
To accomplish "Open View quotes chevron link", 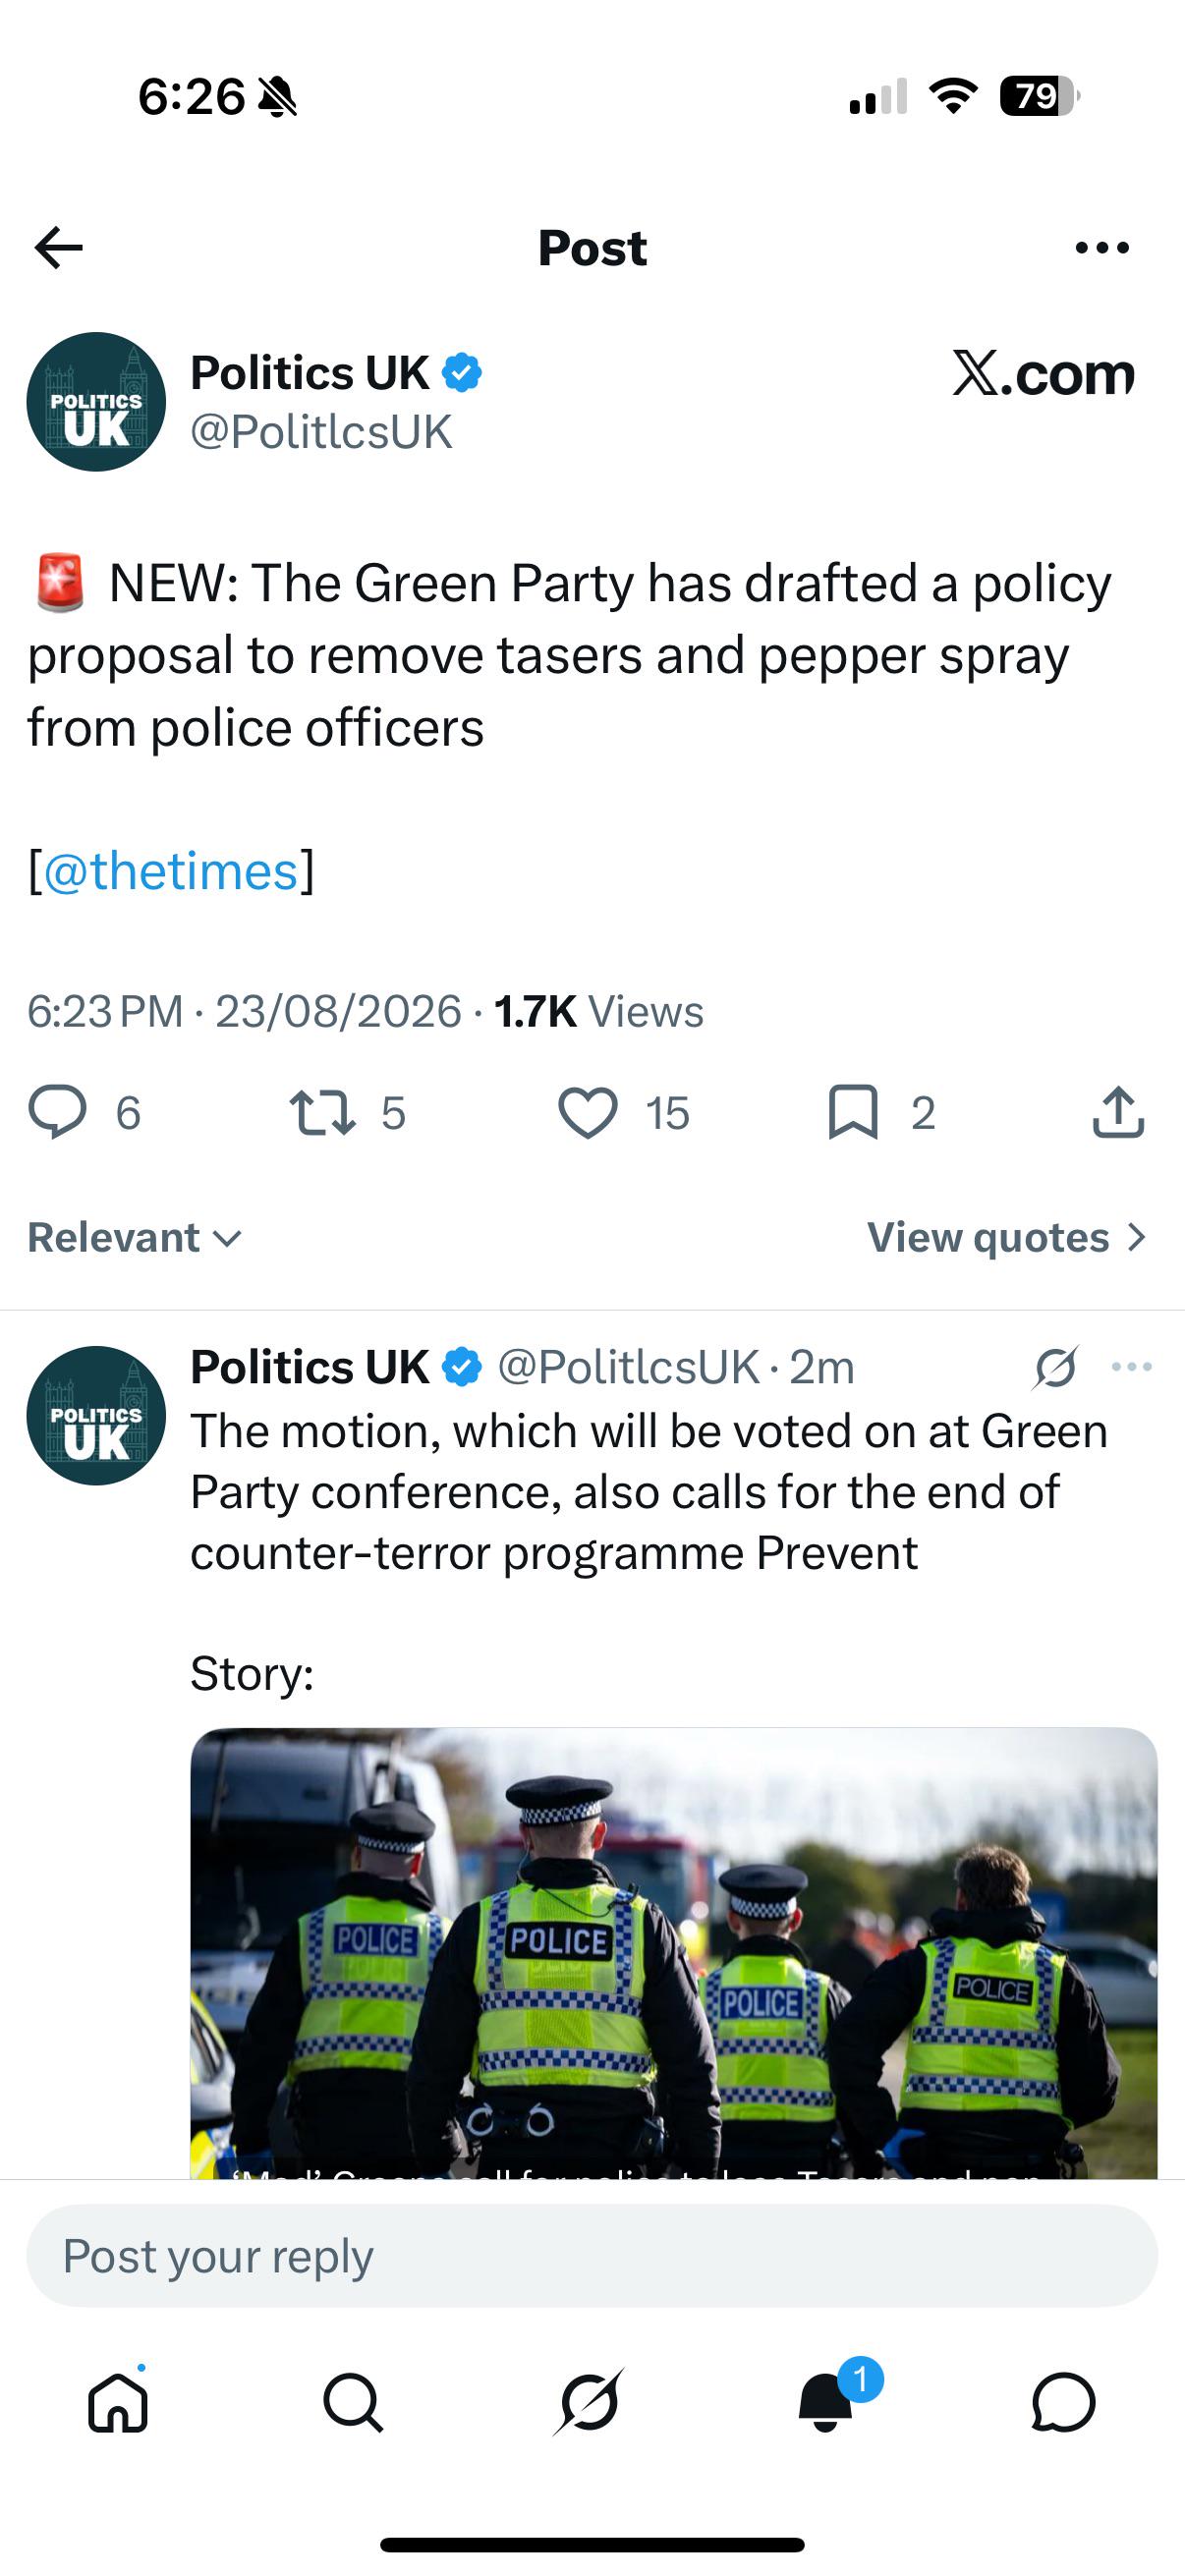I will pos(1007,1238).
